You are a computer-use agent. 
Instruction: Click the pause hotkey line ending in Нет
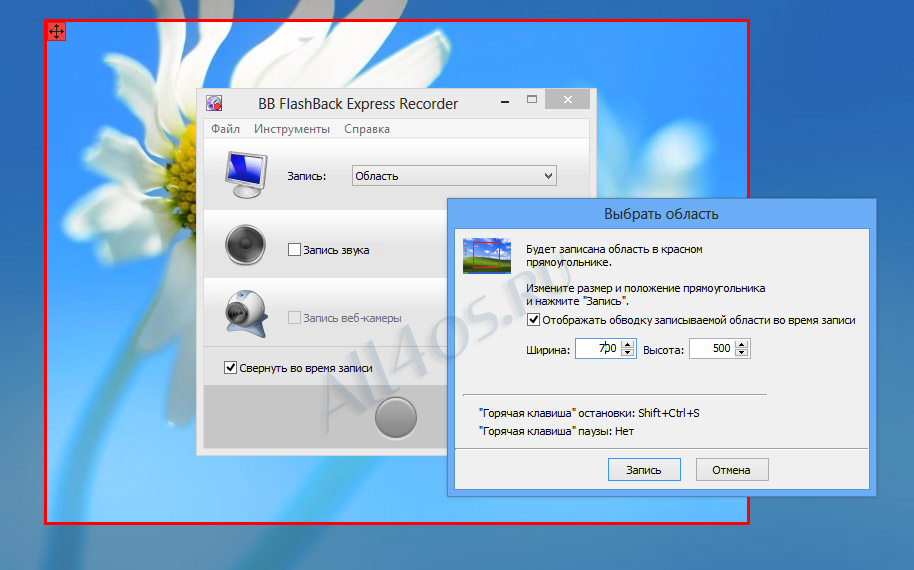point(556,431)
